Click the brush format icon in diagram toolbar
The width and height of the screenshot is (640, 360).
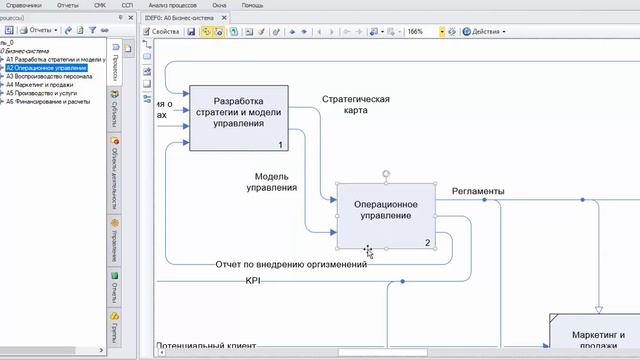pos(262,31)
